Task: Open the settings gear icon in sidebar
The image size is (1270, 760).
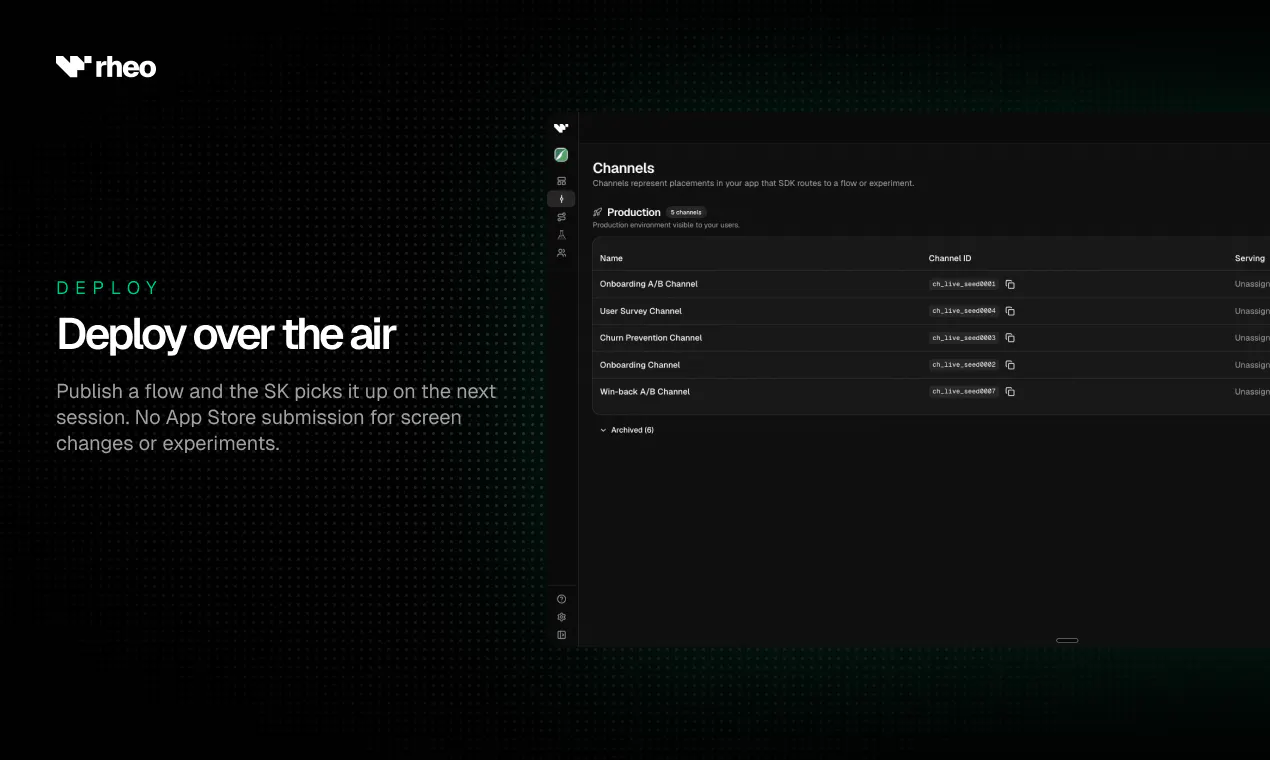Action: (x=561, y=617)
